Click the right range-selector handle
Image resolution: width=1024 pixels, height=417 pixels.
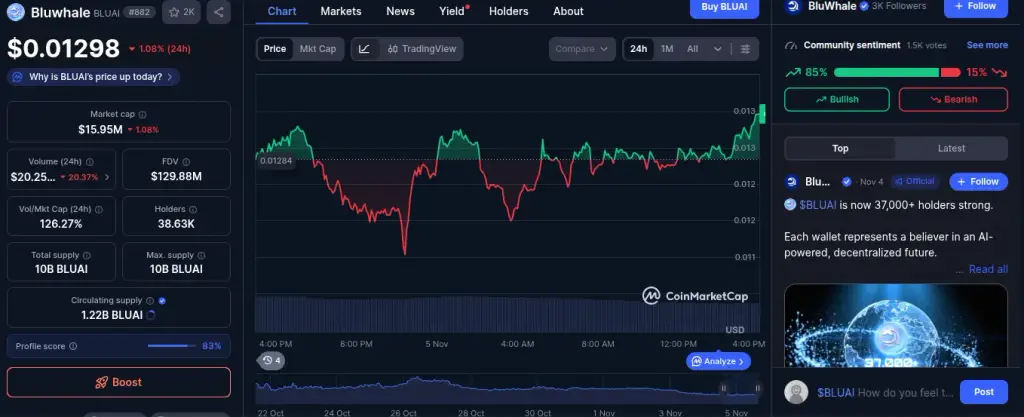tap(758, 388)
